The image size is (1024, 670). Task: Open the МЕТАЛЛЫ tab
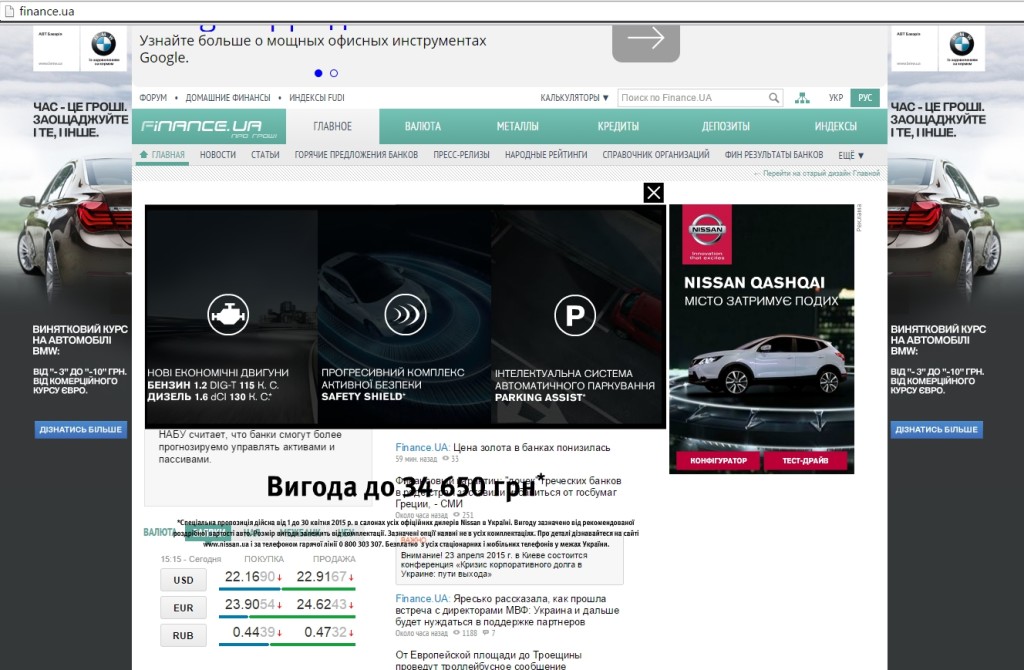click(517, 126)
